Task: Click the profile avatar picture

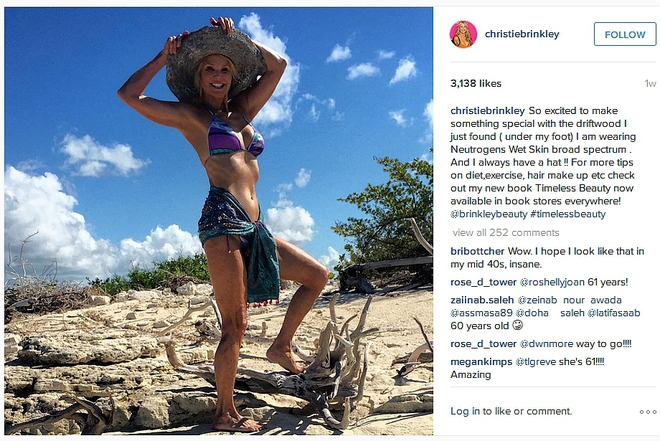Action: pos(463,35)
